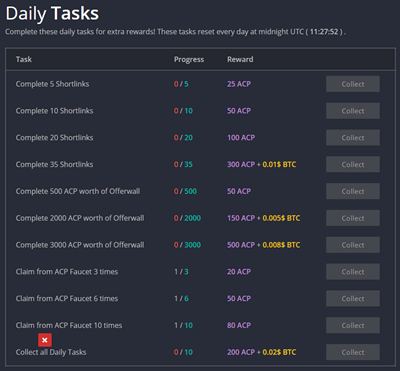
Task: Close the red X overlay icon
Action: [45, 340]
